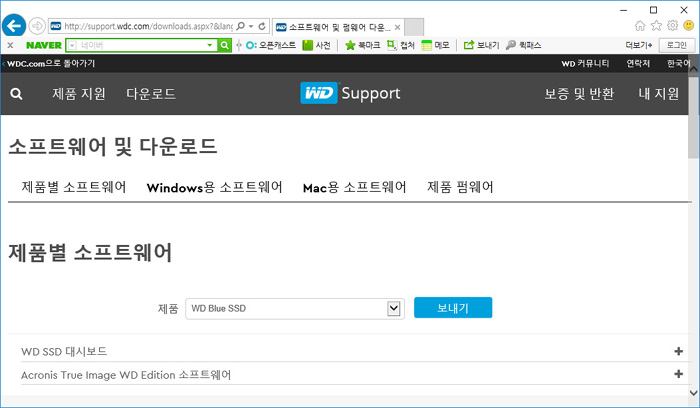This screenshot has height=408, width=700.
Task: Open the 제품 지원 menu
Action: [79, 94]
